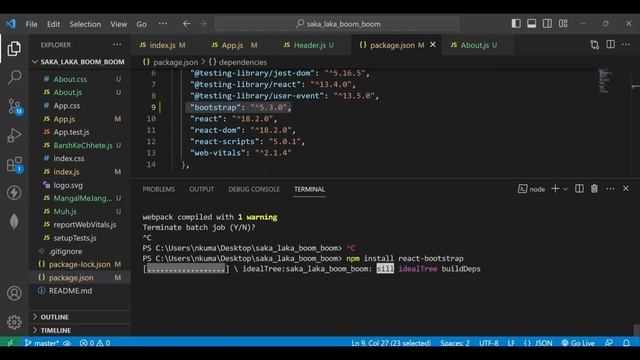The height and width of the screenshot is (360, 640).
Task: Open errors and warnings count in status bar
Action: coord(95,343)
